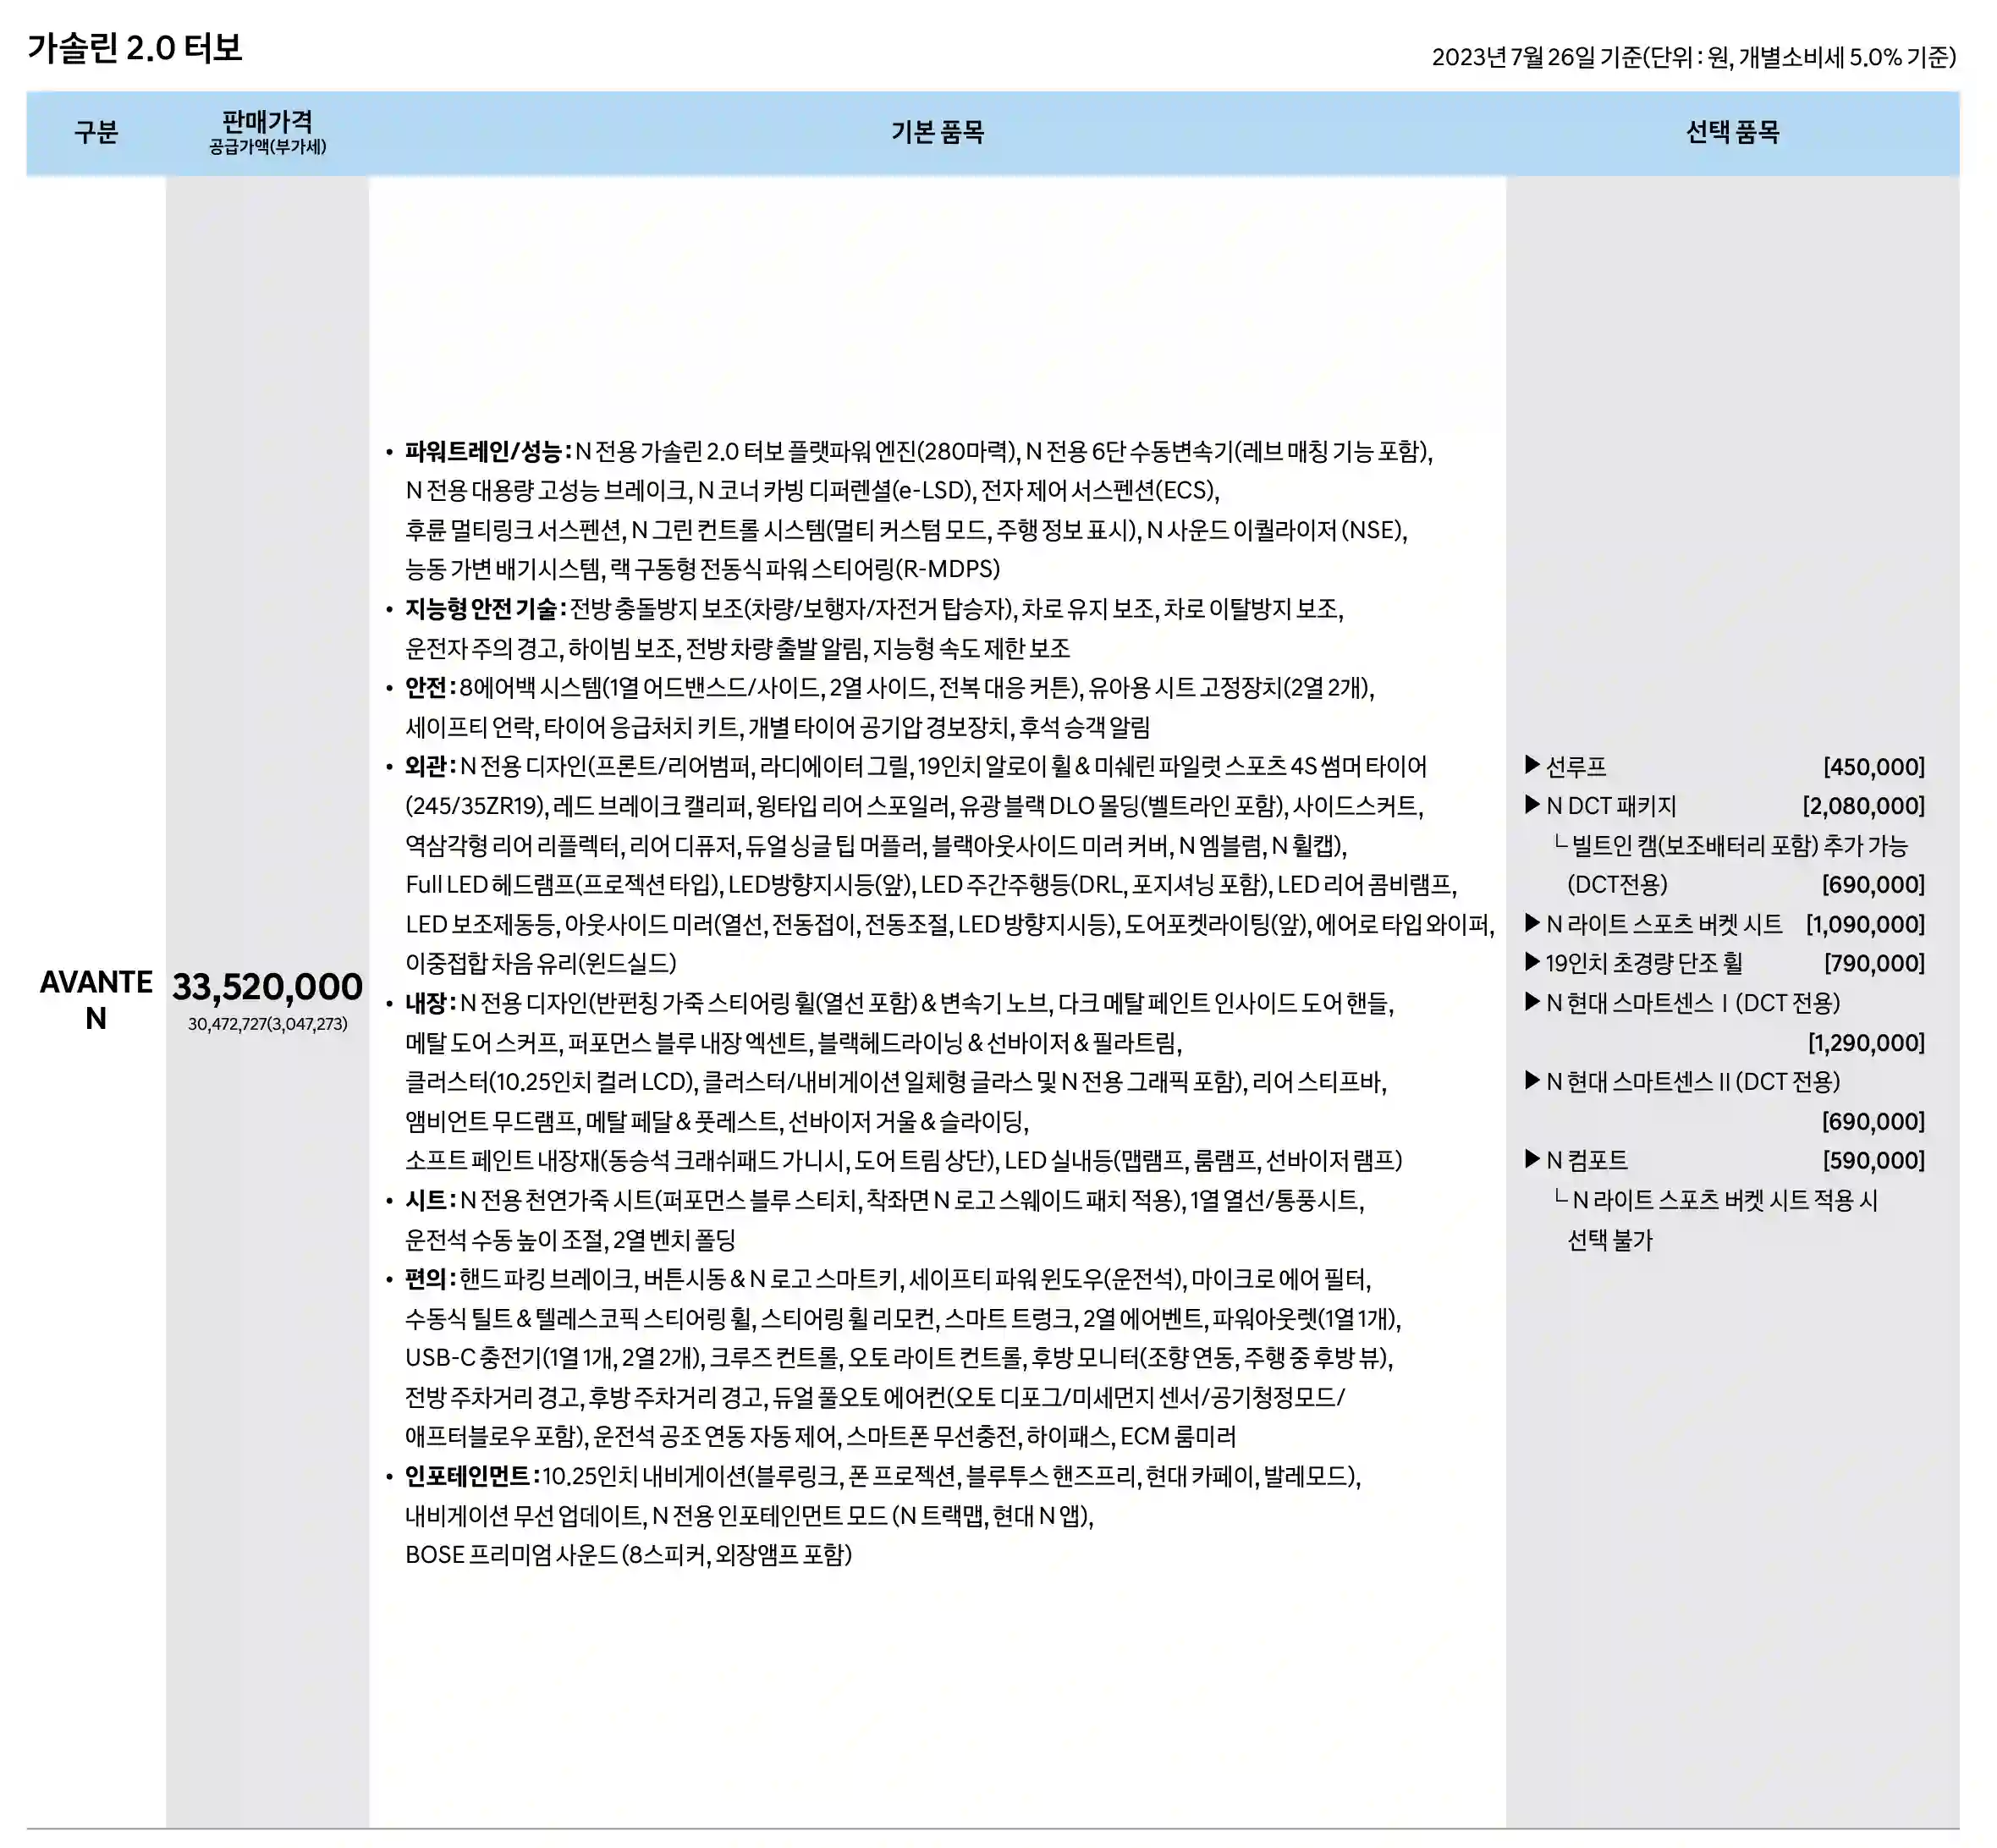Click the bucket seat price [1,090,000]
This screenshot has height=1848, width=1997.
(1865, 924)
